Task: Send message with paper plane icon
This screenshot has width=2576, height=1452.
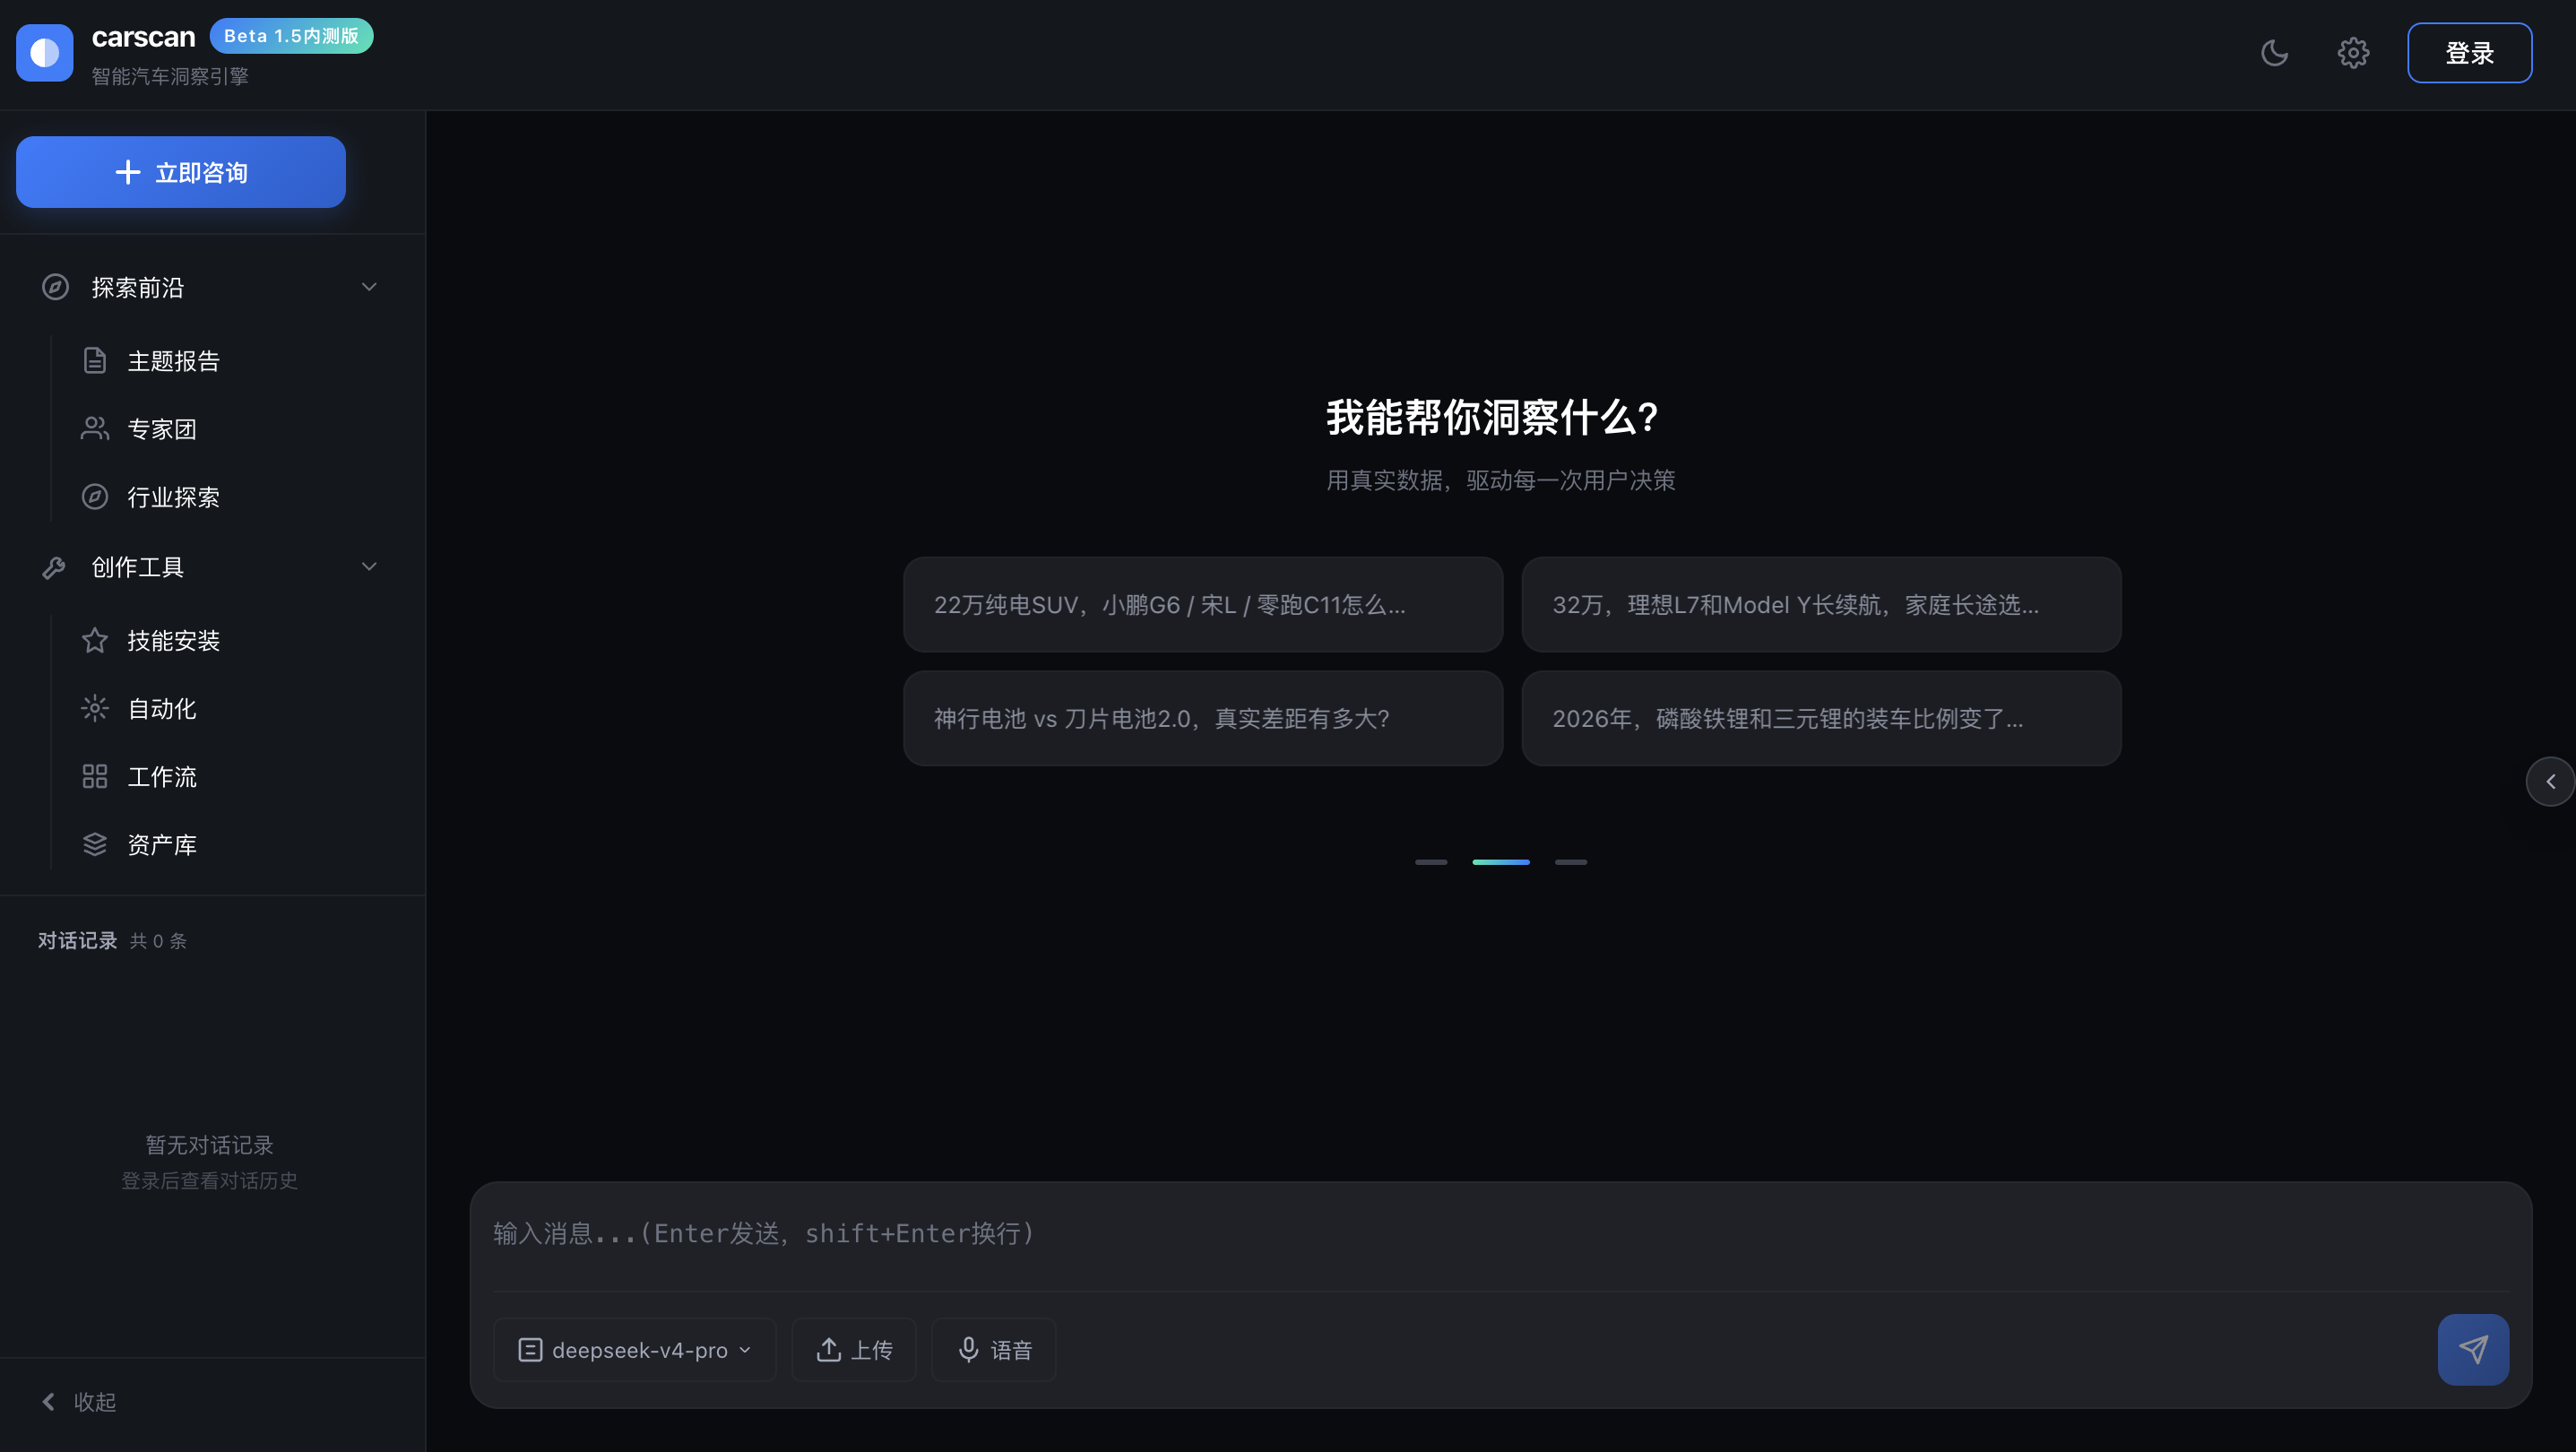Action: [2473, 1350]
